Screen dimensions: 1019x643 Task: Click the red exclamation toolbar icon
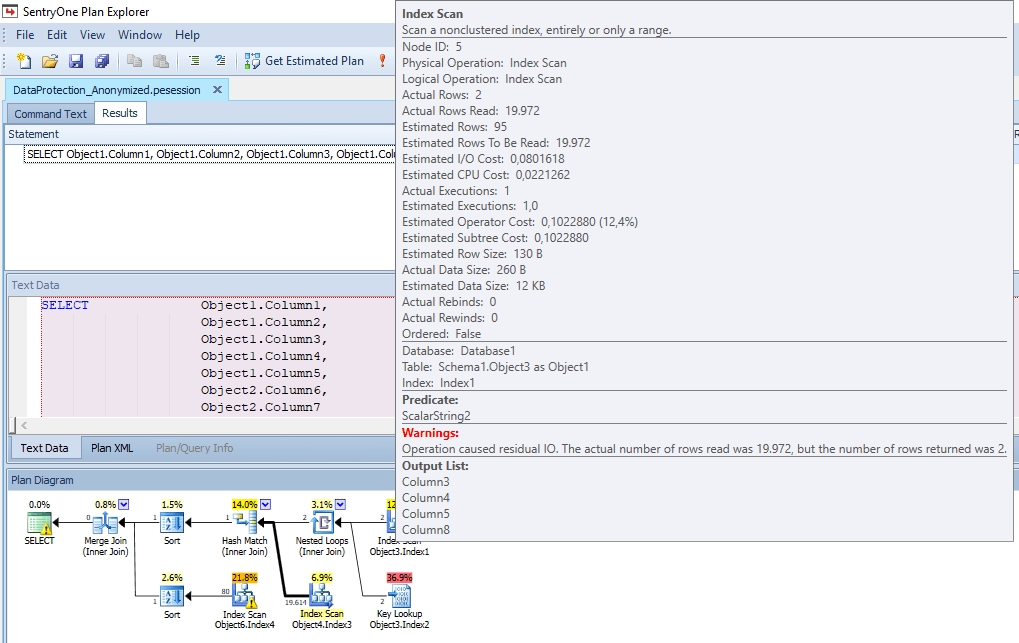(x=382, y=61)
